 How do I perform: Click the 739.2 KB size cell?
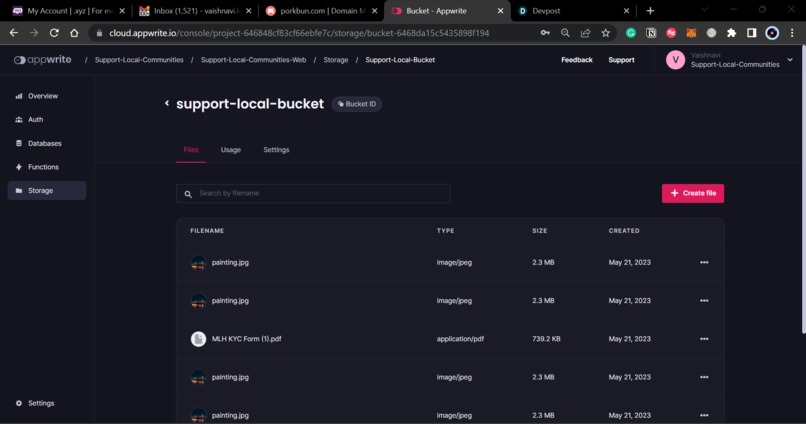coord(546,339)
